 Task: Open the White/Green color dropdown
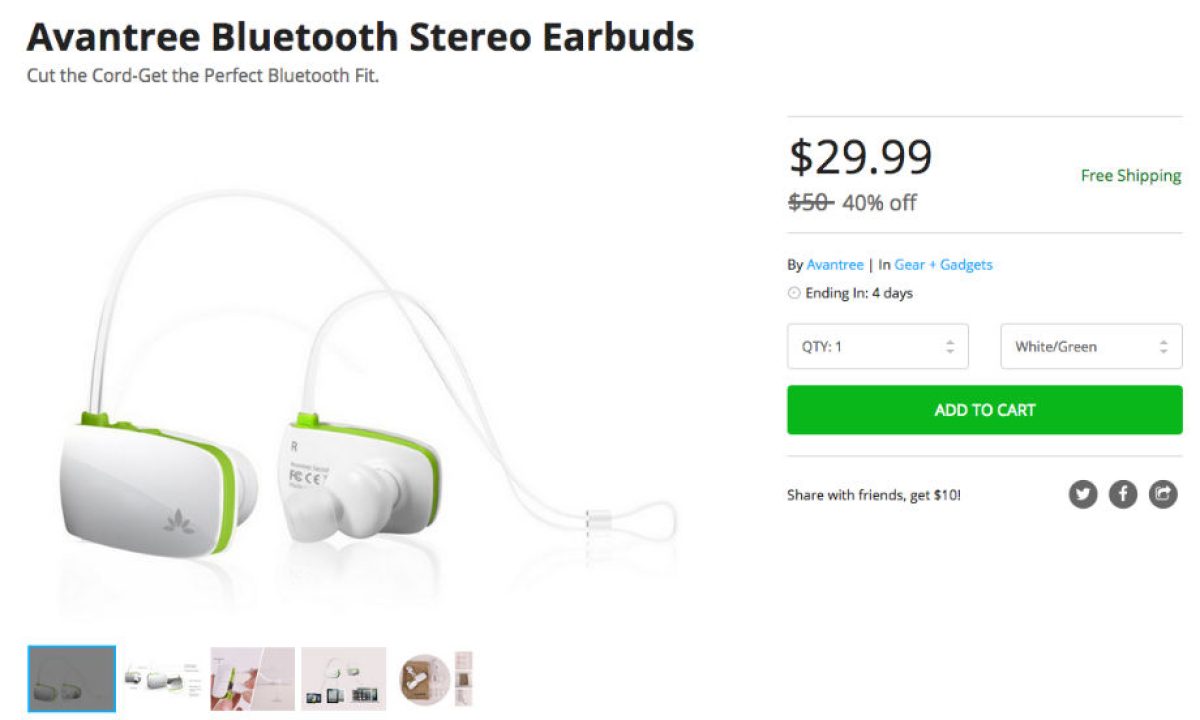pyautogui.click(x=1091, y=347)
